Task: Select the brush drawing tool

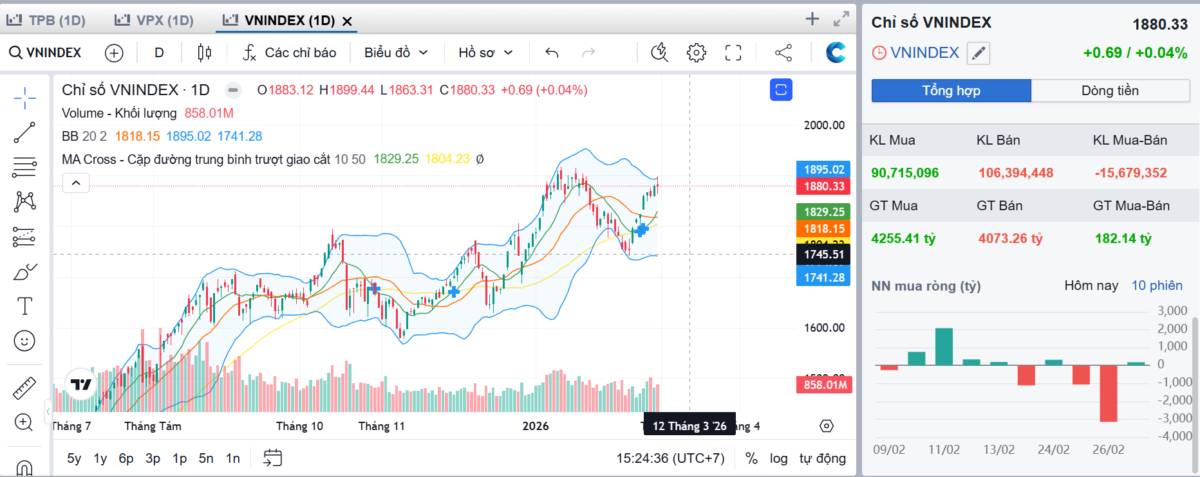Action: click(x=25, y=271)
